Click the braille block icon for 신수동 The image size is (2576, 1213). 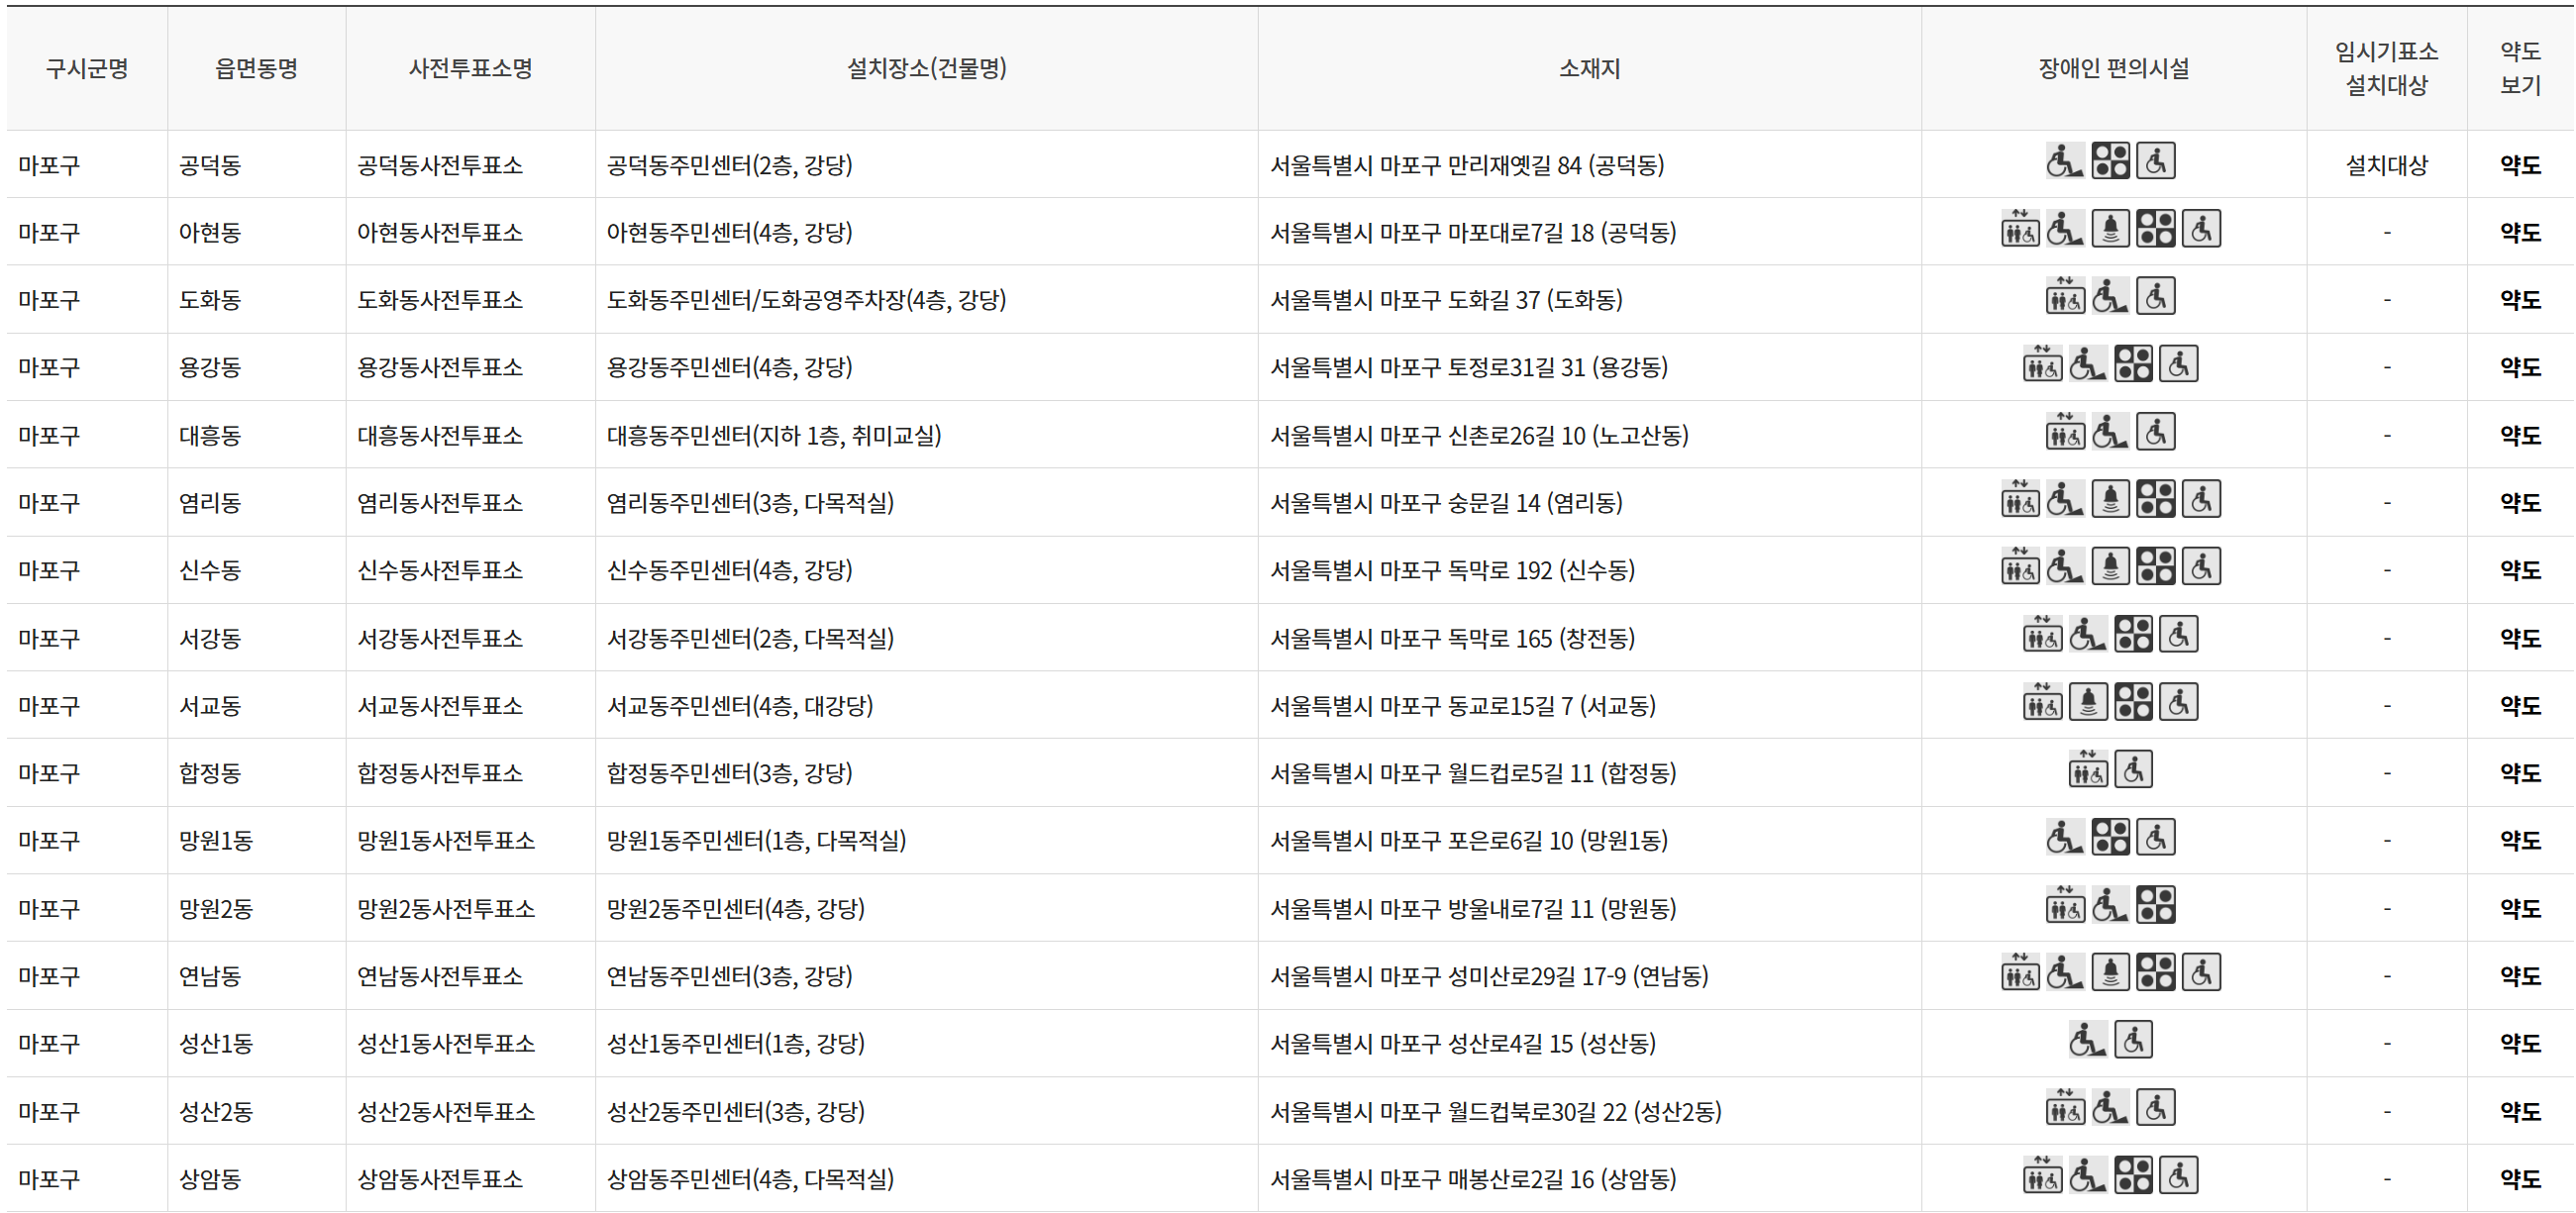[x=2157, y=568]
